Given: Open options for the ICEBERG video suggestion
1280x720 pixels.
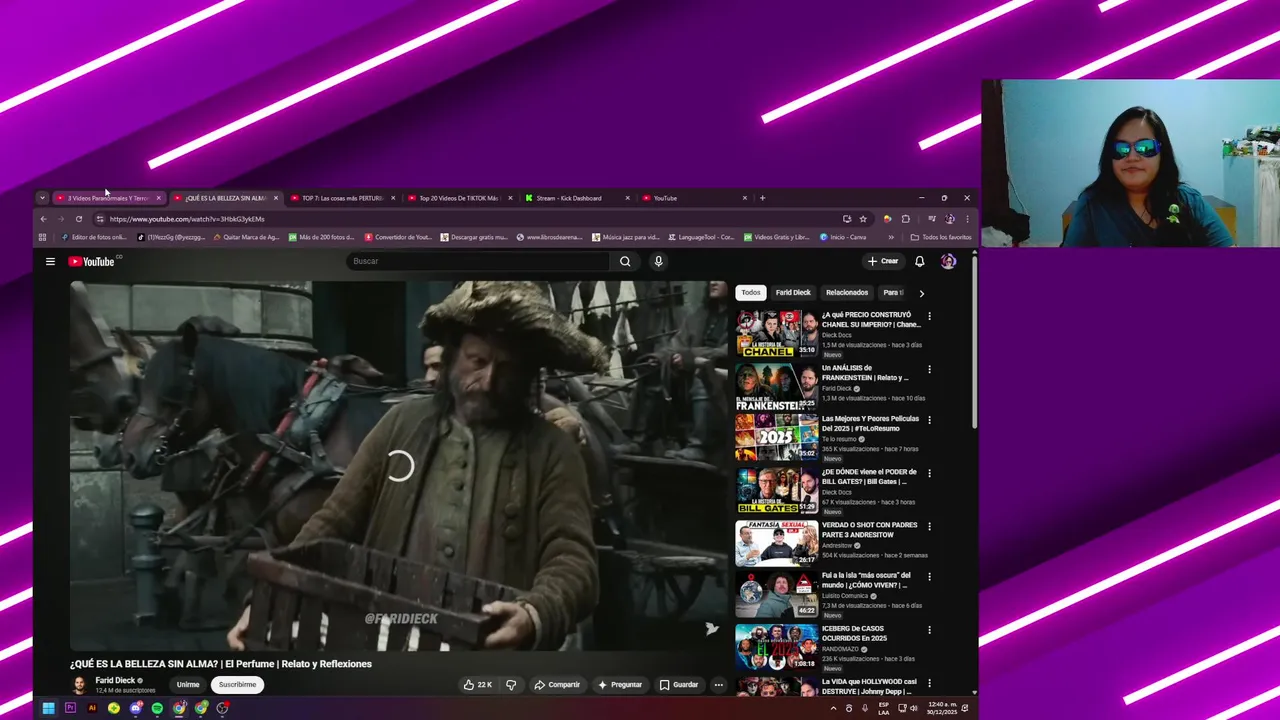Looking at the screenshot, I should pos(929,630).
